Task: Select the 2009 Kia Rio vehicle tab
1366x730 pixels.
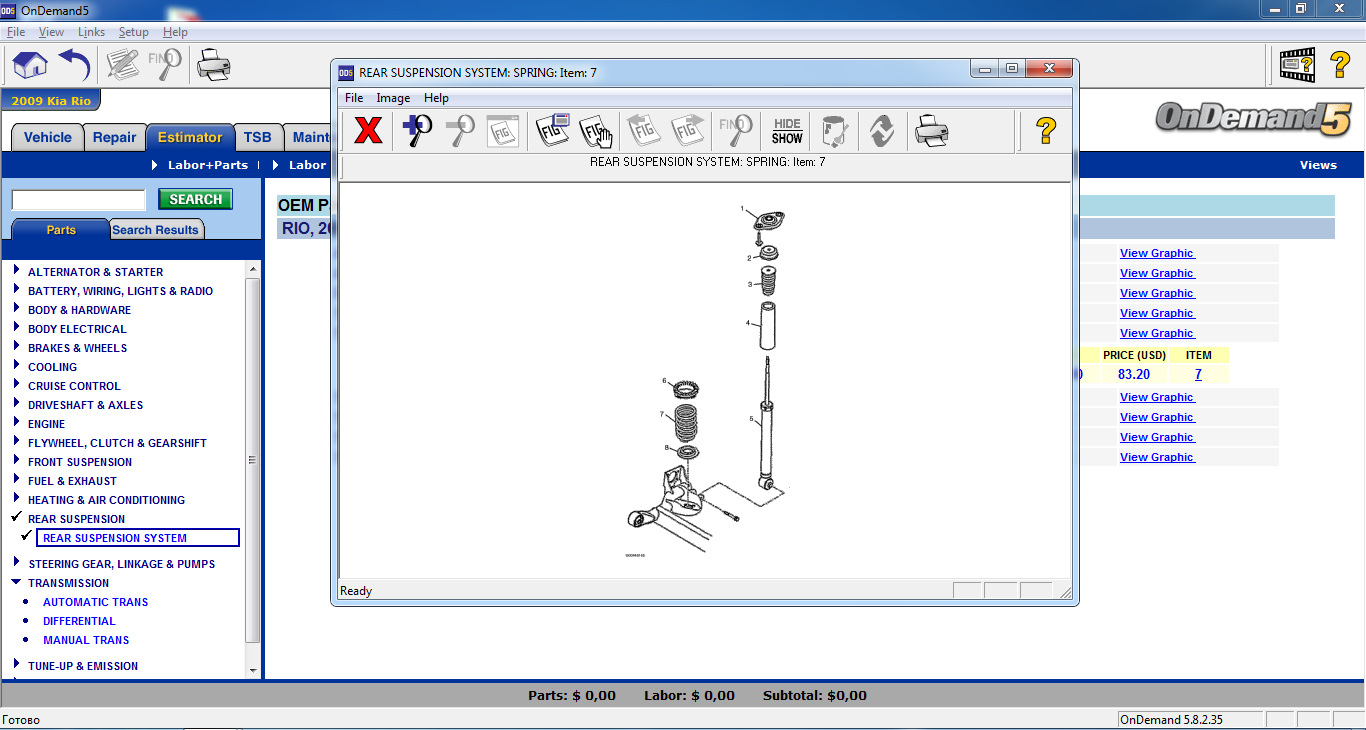Action: pos(50,101)
